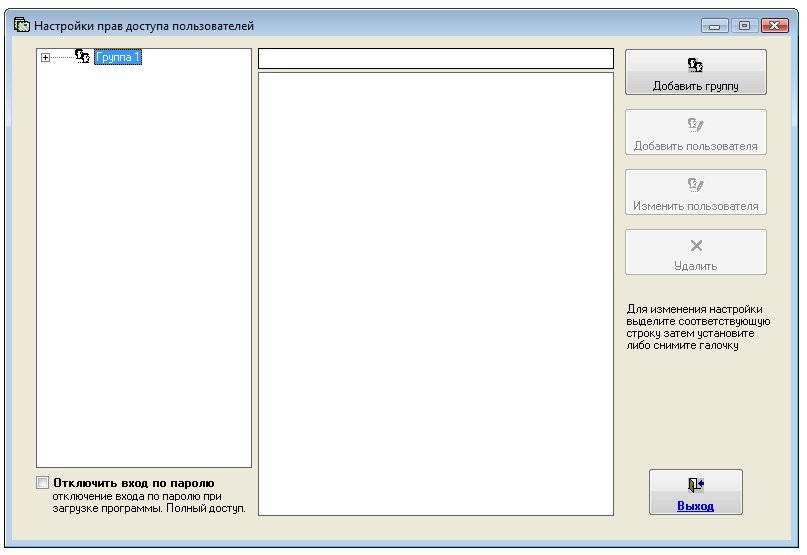The image size is (807, 555).
Task: Click the Добавить группу button
Action: pos(695,72)
